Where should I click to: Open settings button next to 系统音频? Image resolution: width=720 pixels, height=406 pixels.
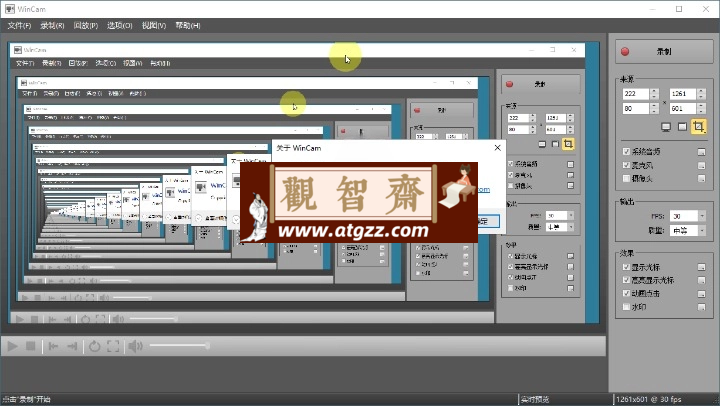(x=701, y=152)
